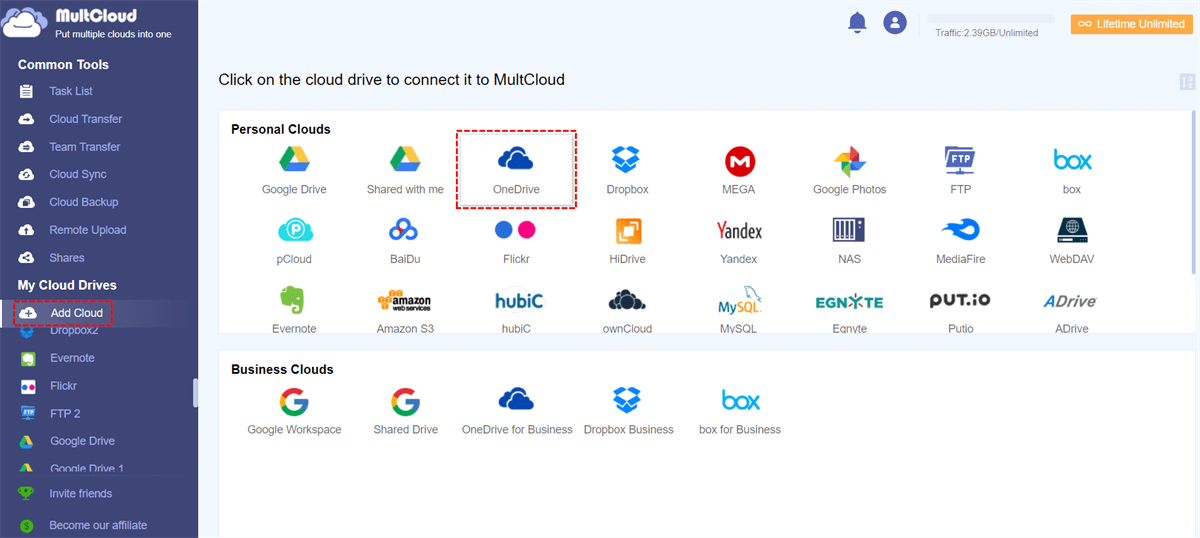
Task: Select Dropbox under Personal Clouds
Action: point(627,160)
